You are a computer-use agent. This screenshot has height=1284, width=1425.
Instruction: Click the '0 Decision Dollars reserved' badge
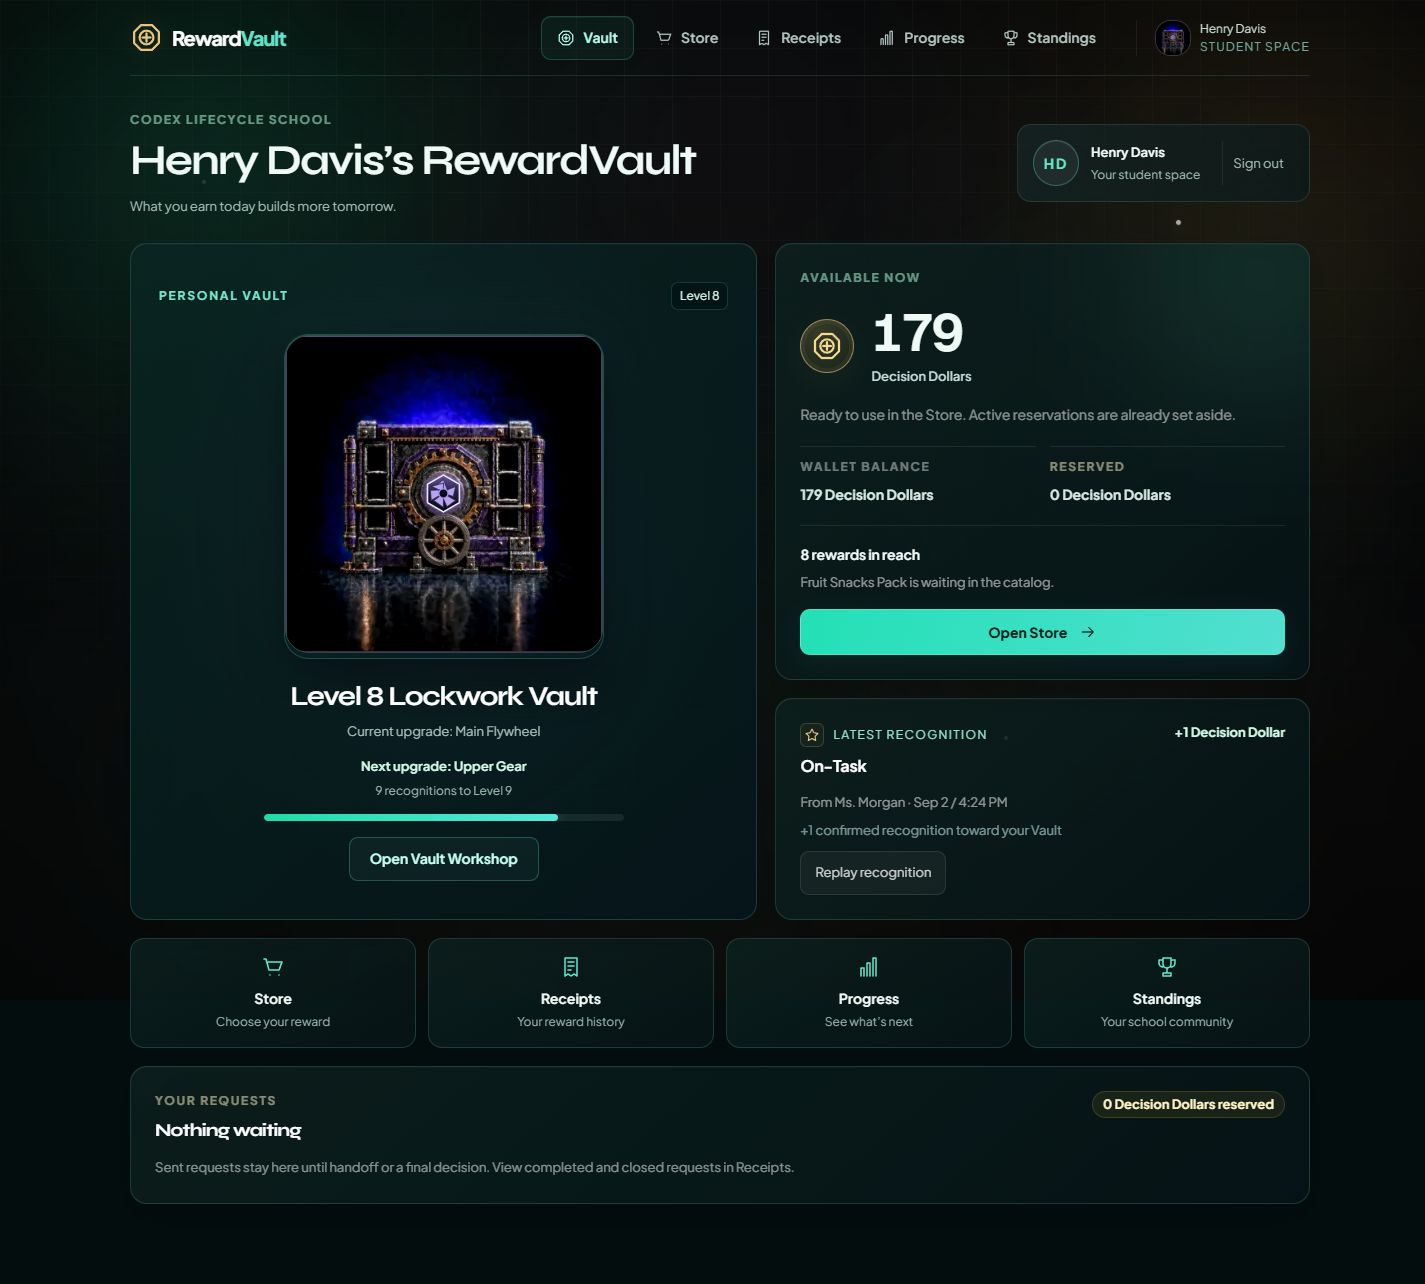click(x=1188, y=1104)
